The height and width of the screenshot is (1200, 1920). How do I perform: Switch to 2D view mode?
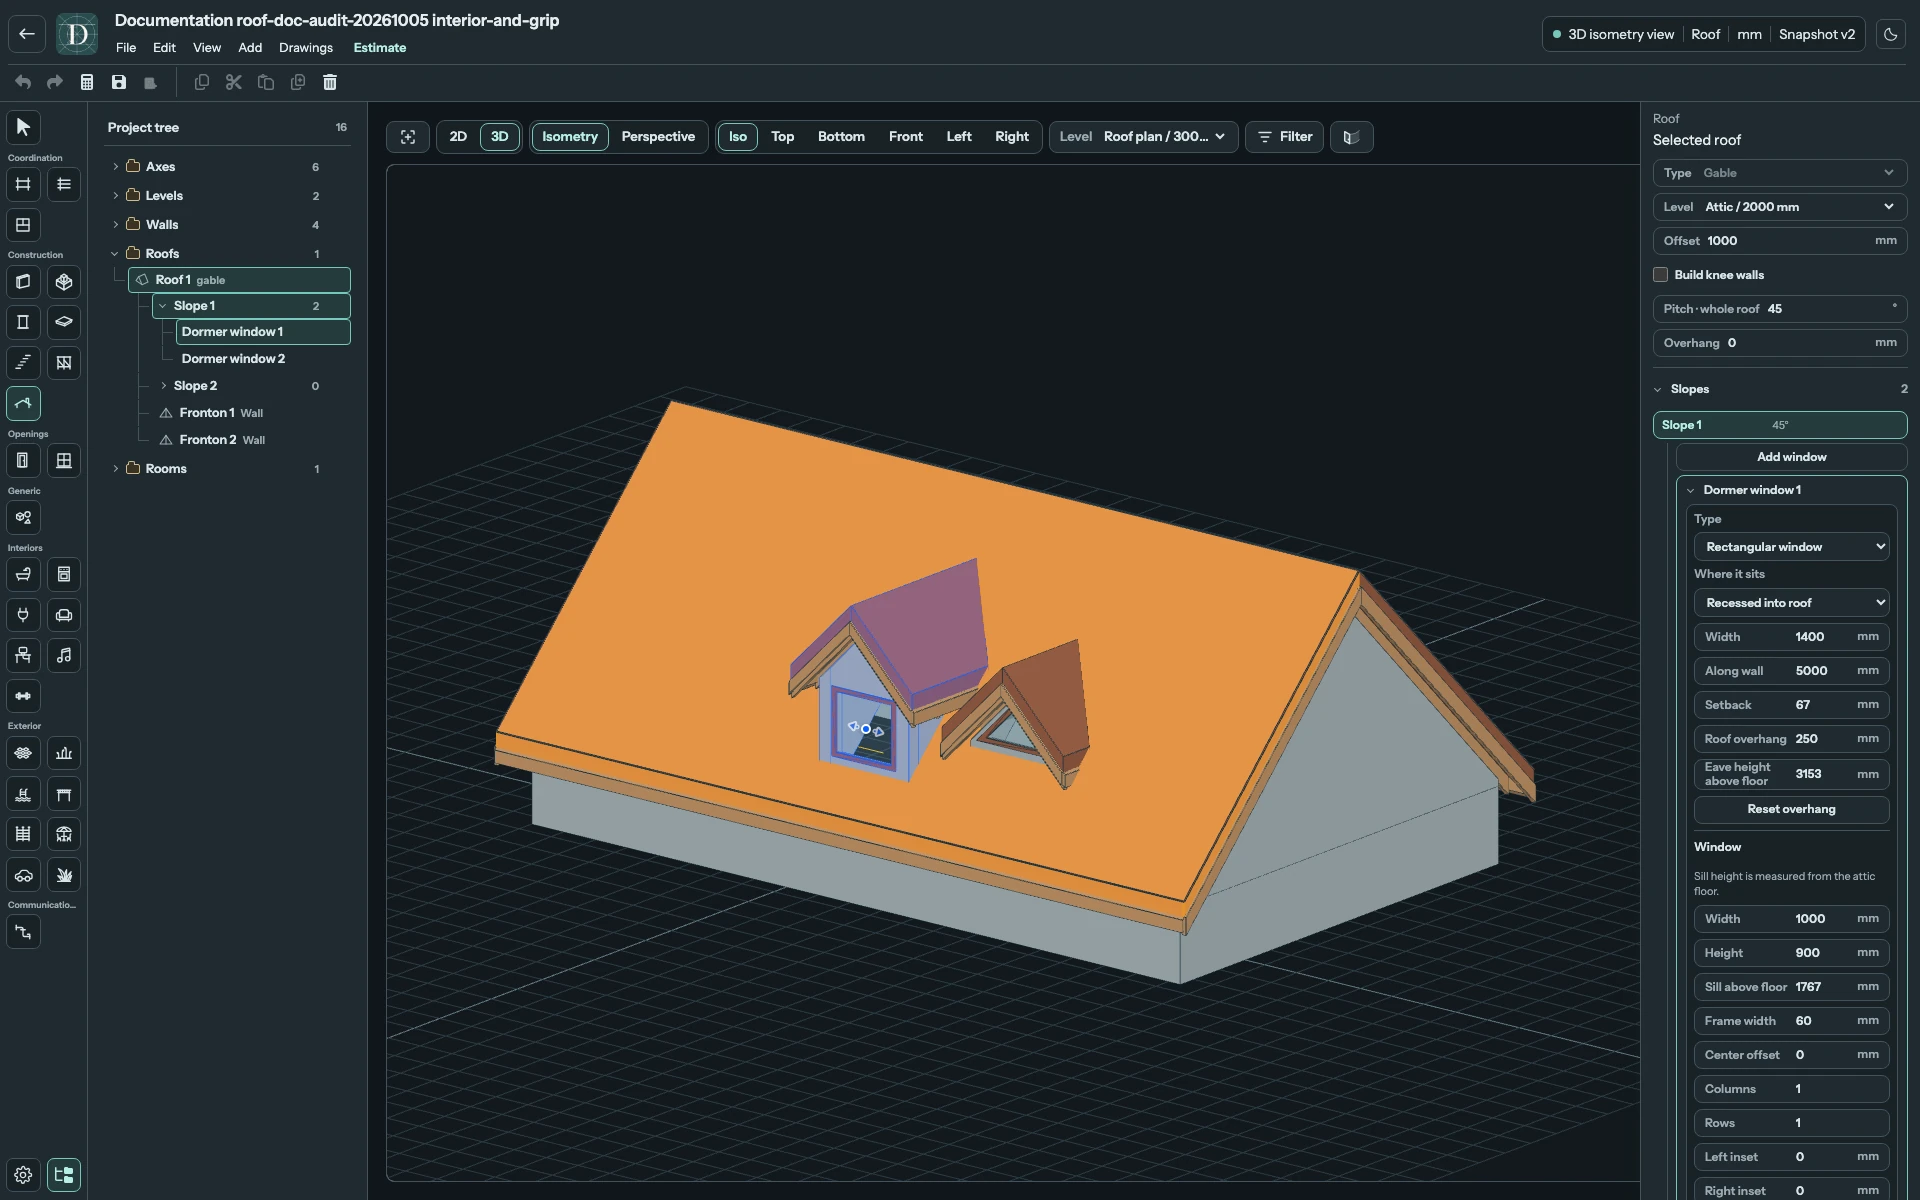click(458, 137)
